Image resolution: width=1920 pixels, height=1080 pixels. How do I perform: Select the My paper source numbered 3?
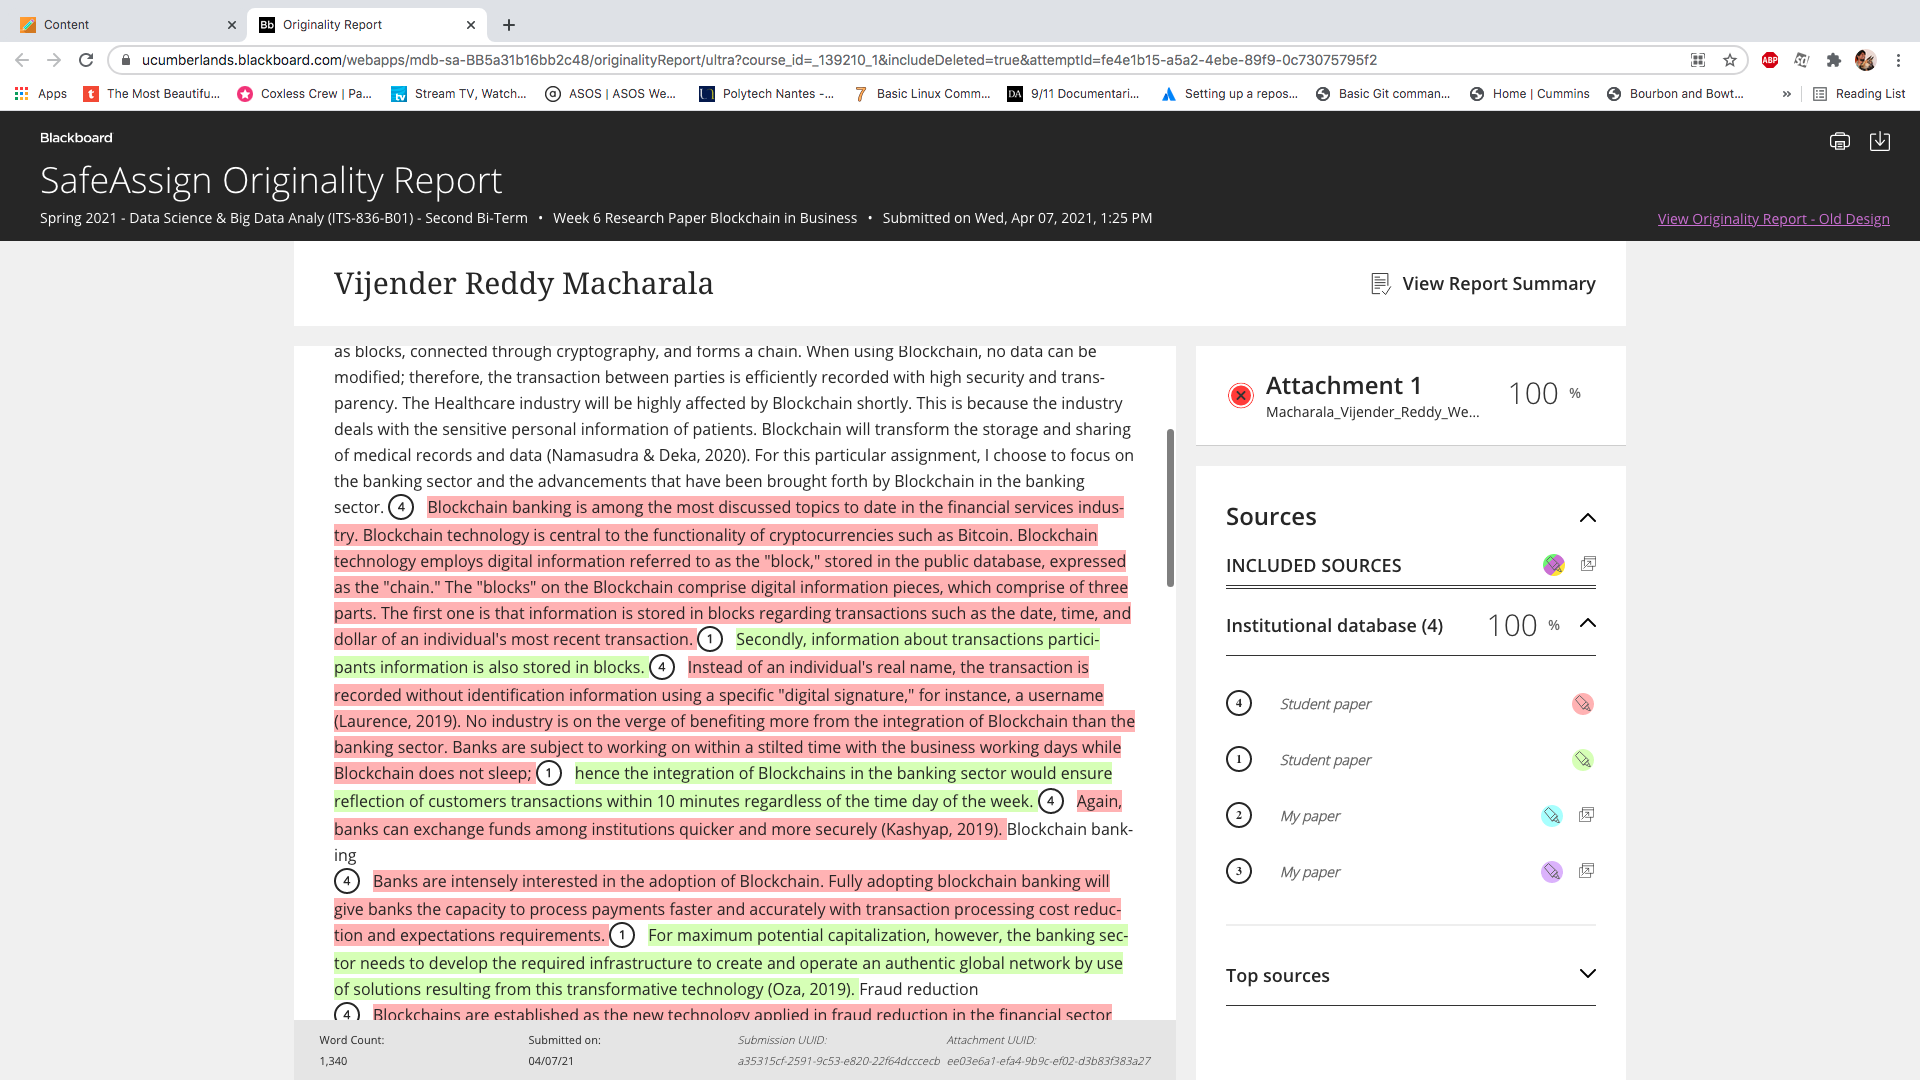click(x=1310, y=872)
